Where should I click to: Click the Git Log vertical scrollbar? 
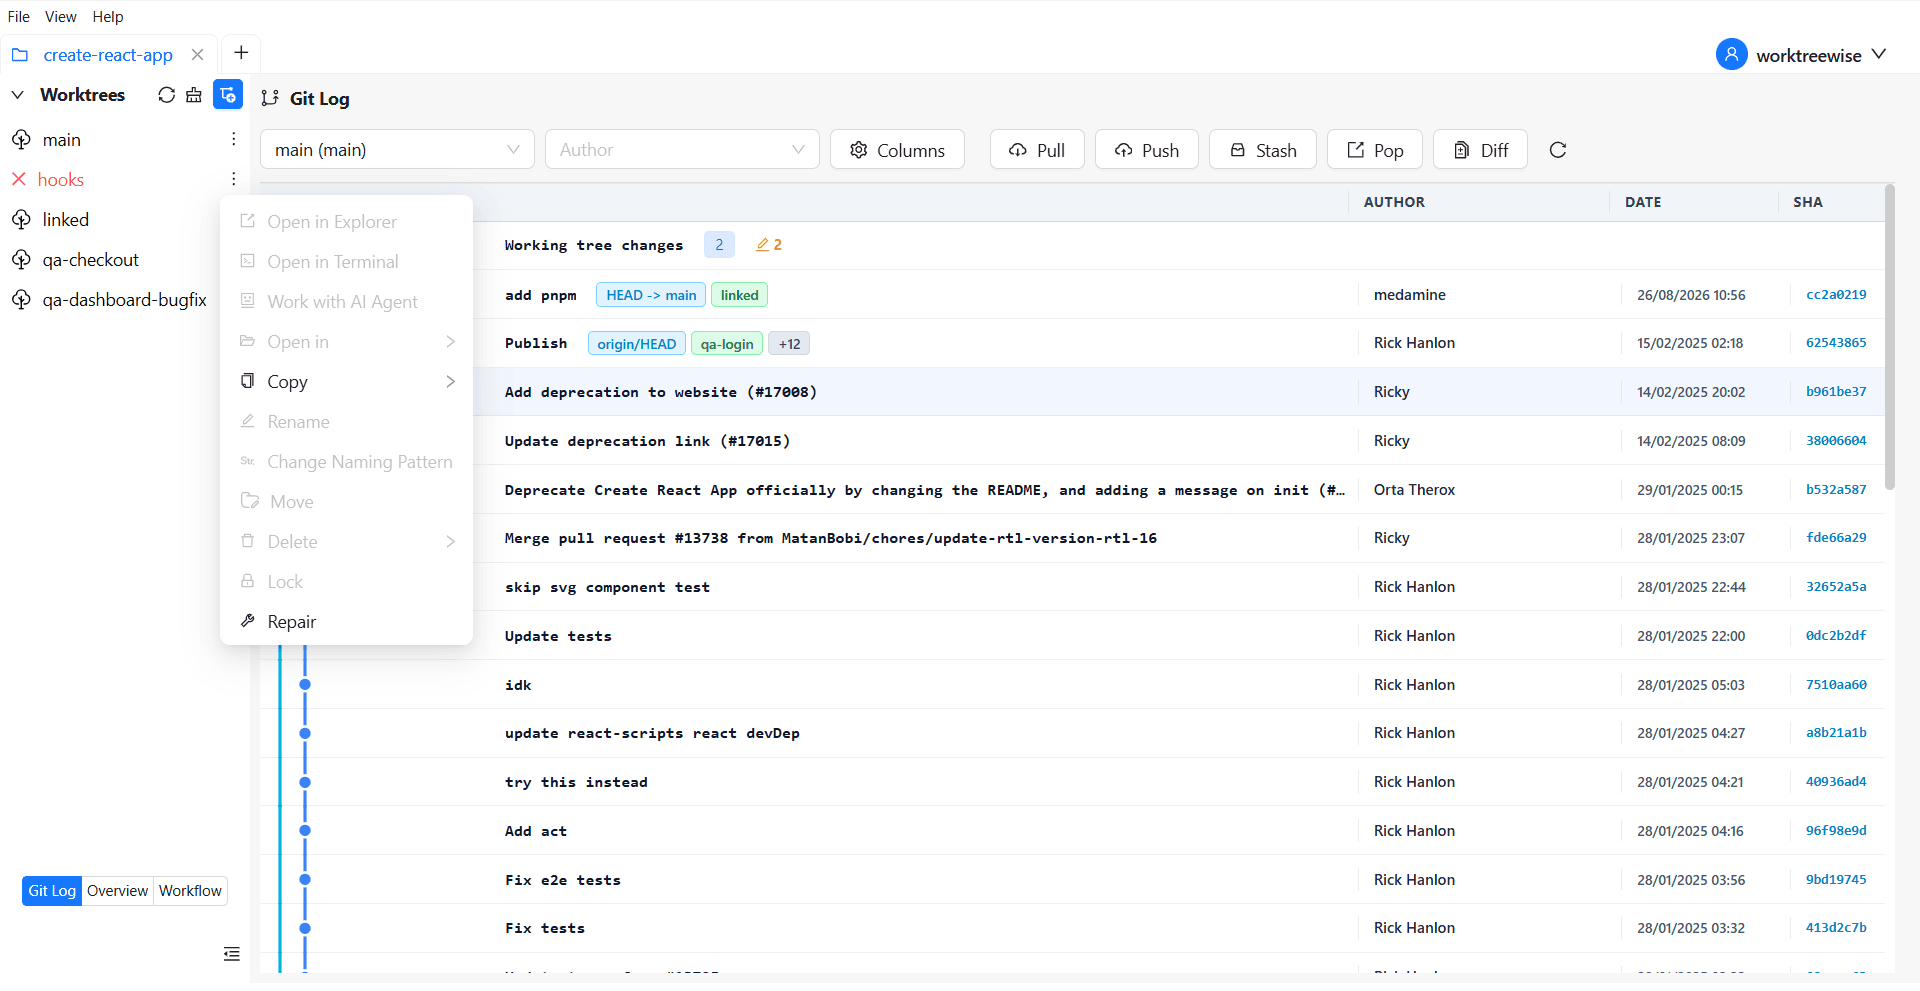[x=1889, y=337]
